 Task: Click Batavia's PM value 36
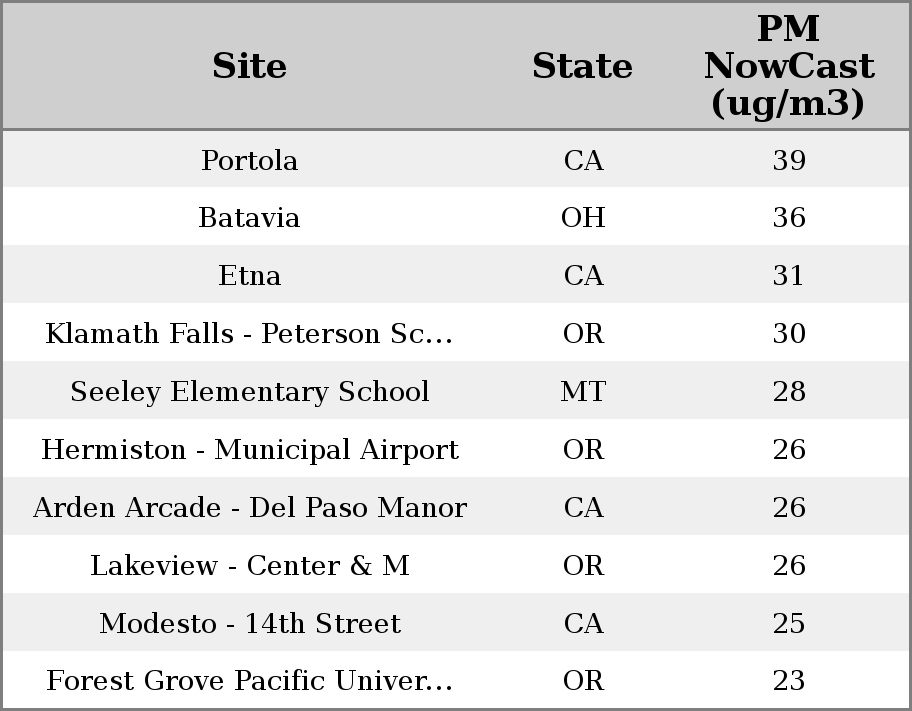click(789, 218)
